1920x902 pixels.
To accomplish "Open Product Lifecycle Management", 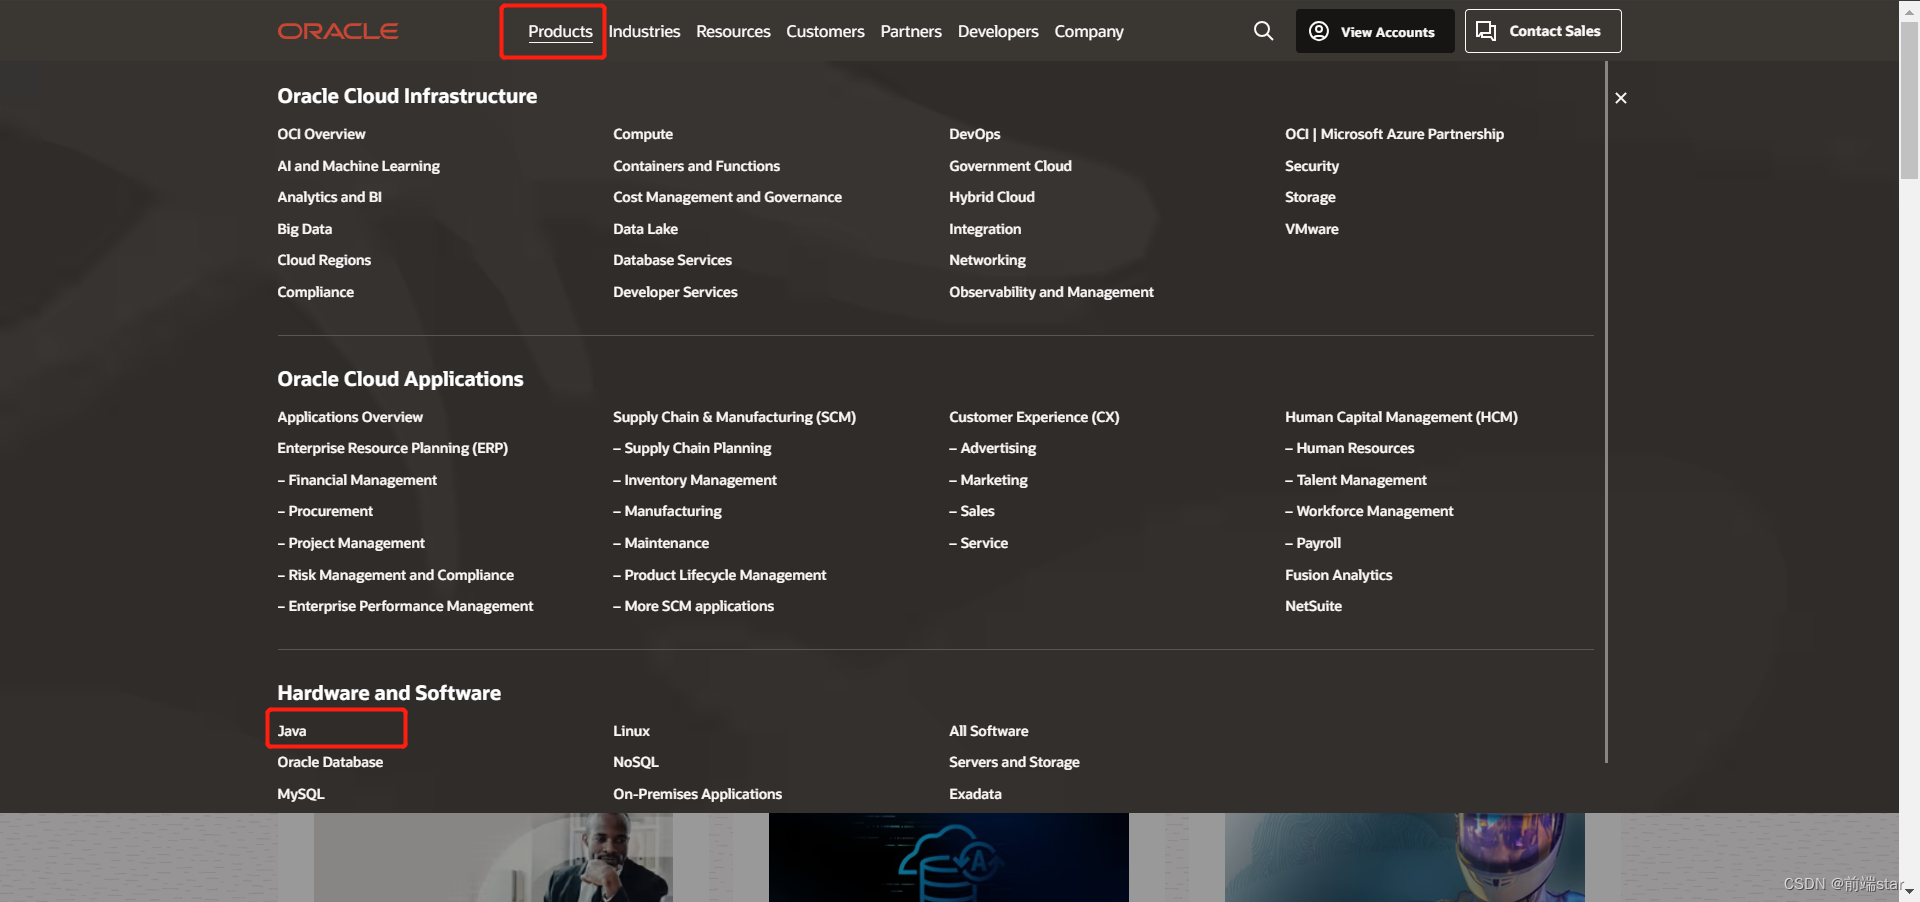I will pos(719,575).
